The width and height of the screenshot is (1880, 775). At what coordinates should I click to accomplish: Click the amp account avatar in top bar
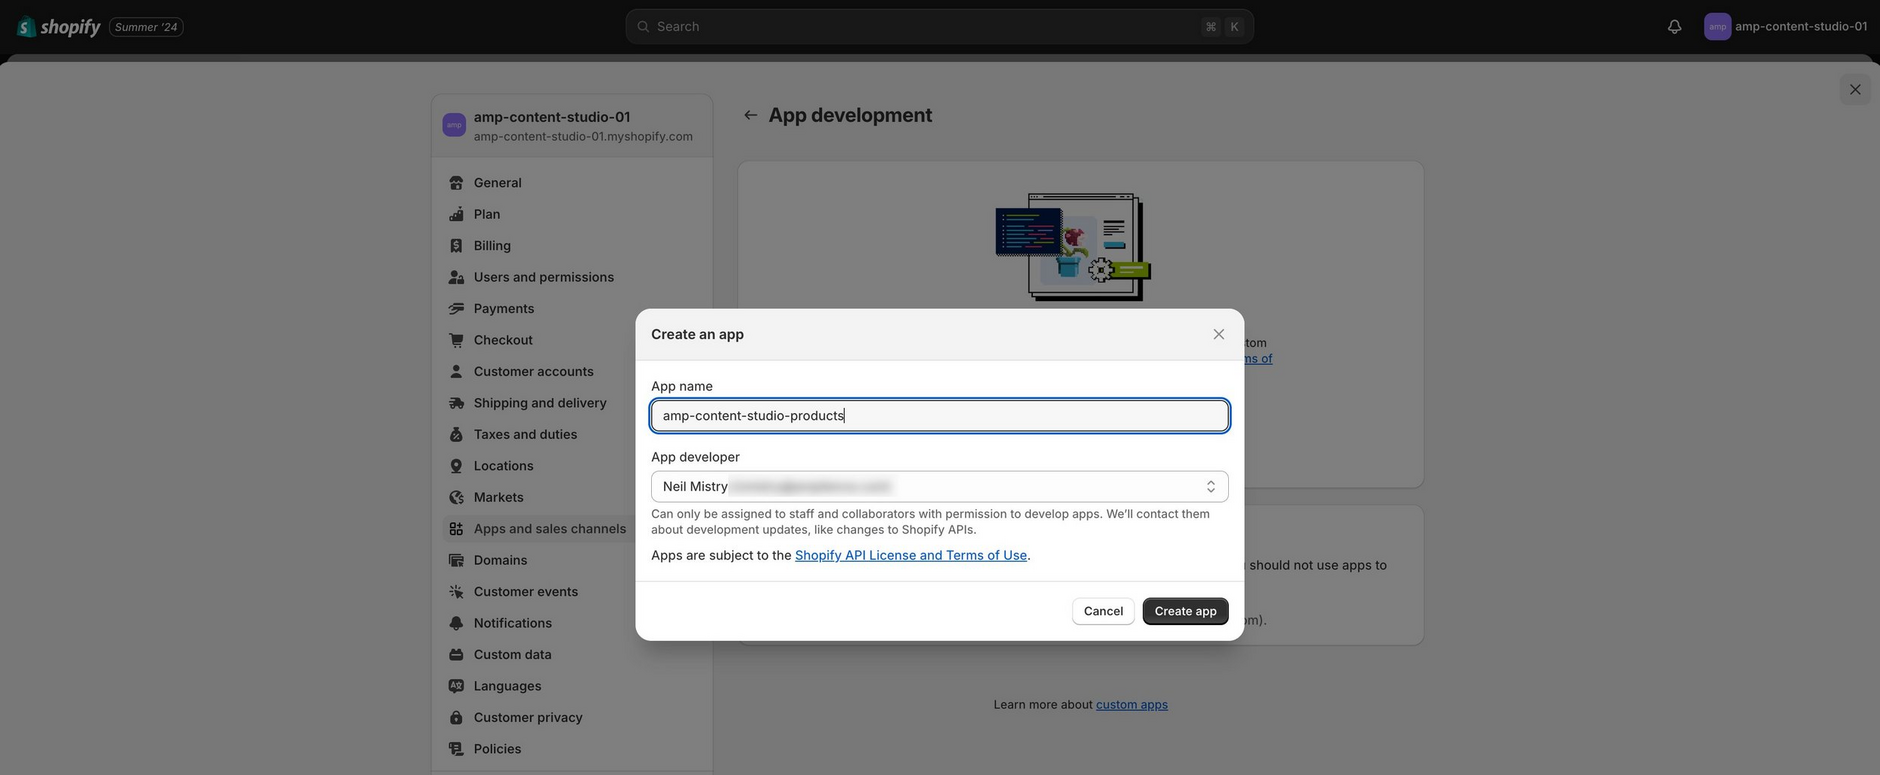click(1717, 27)
